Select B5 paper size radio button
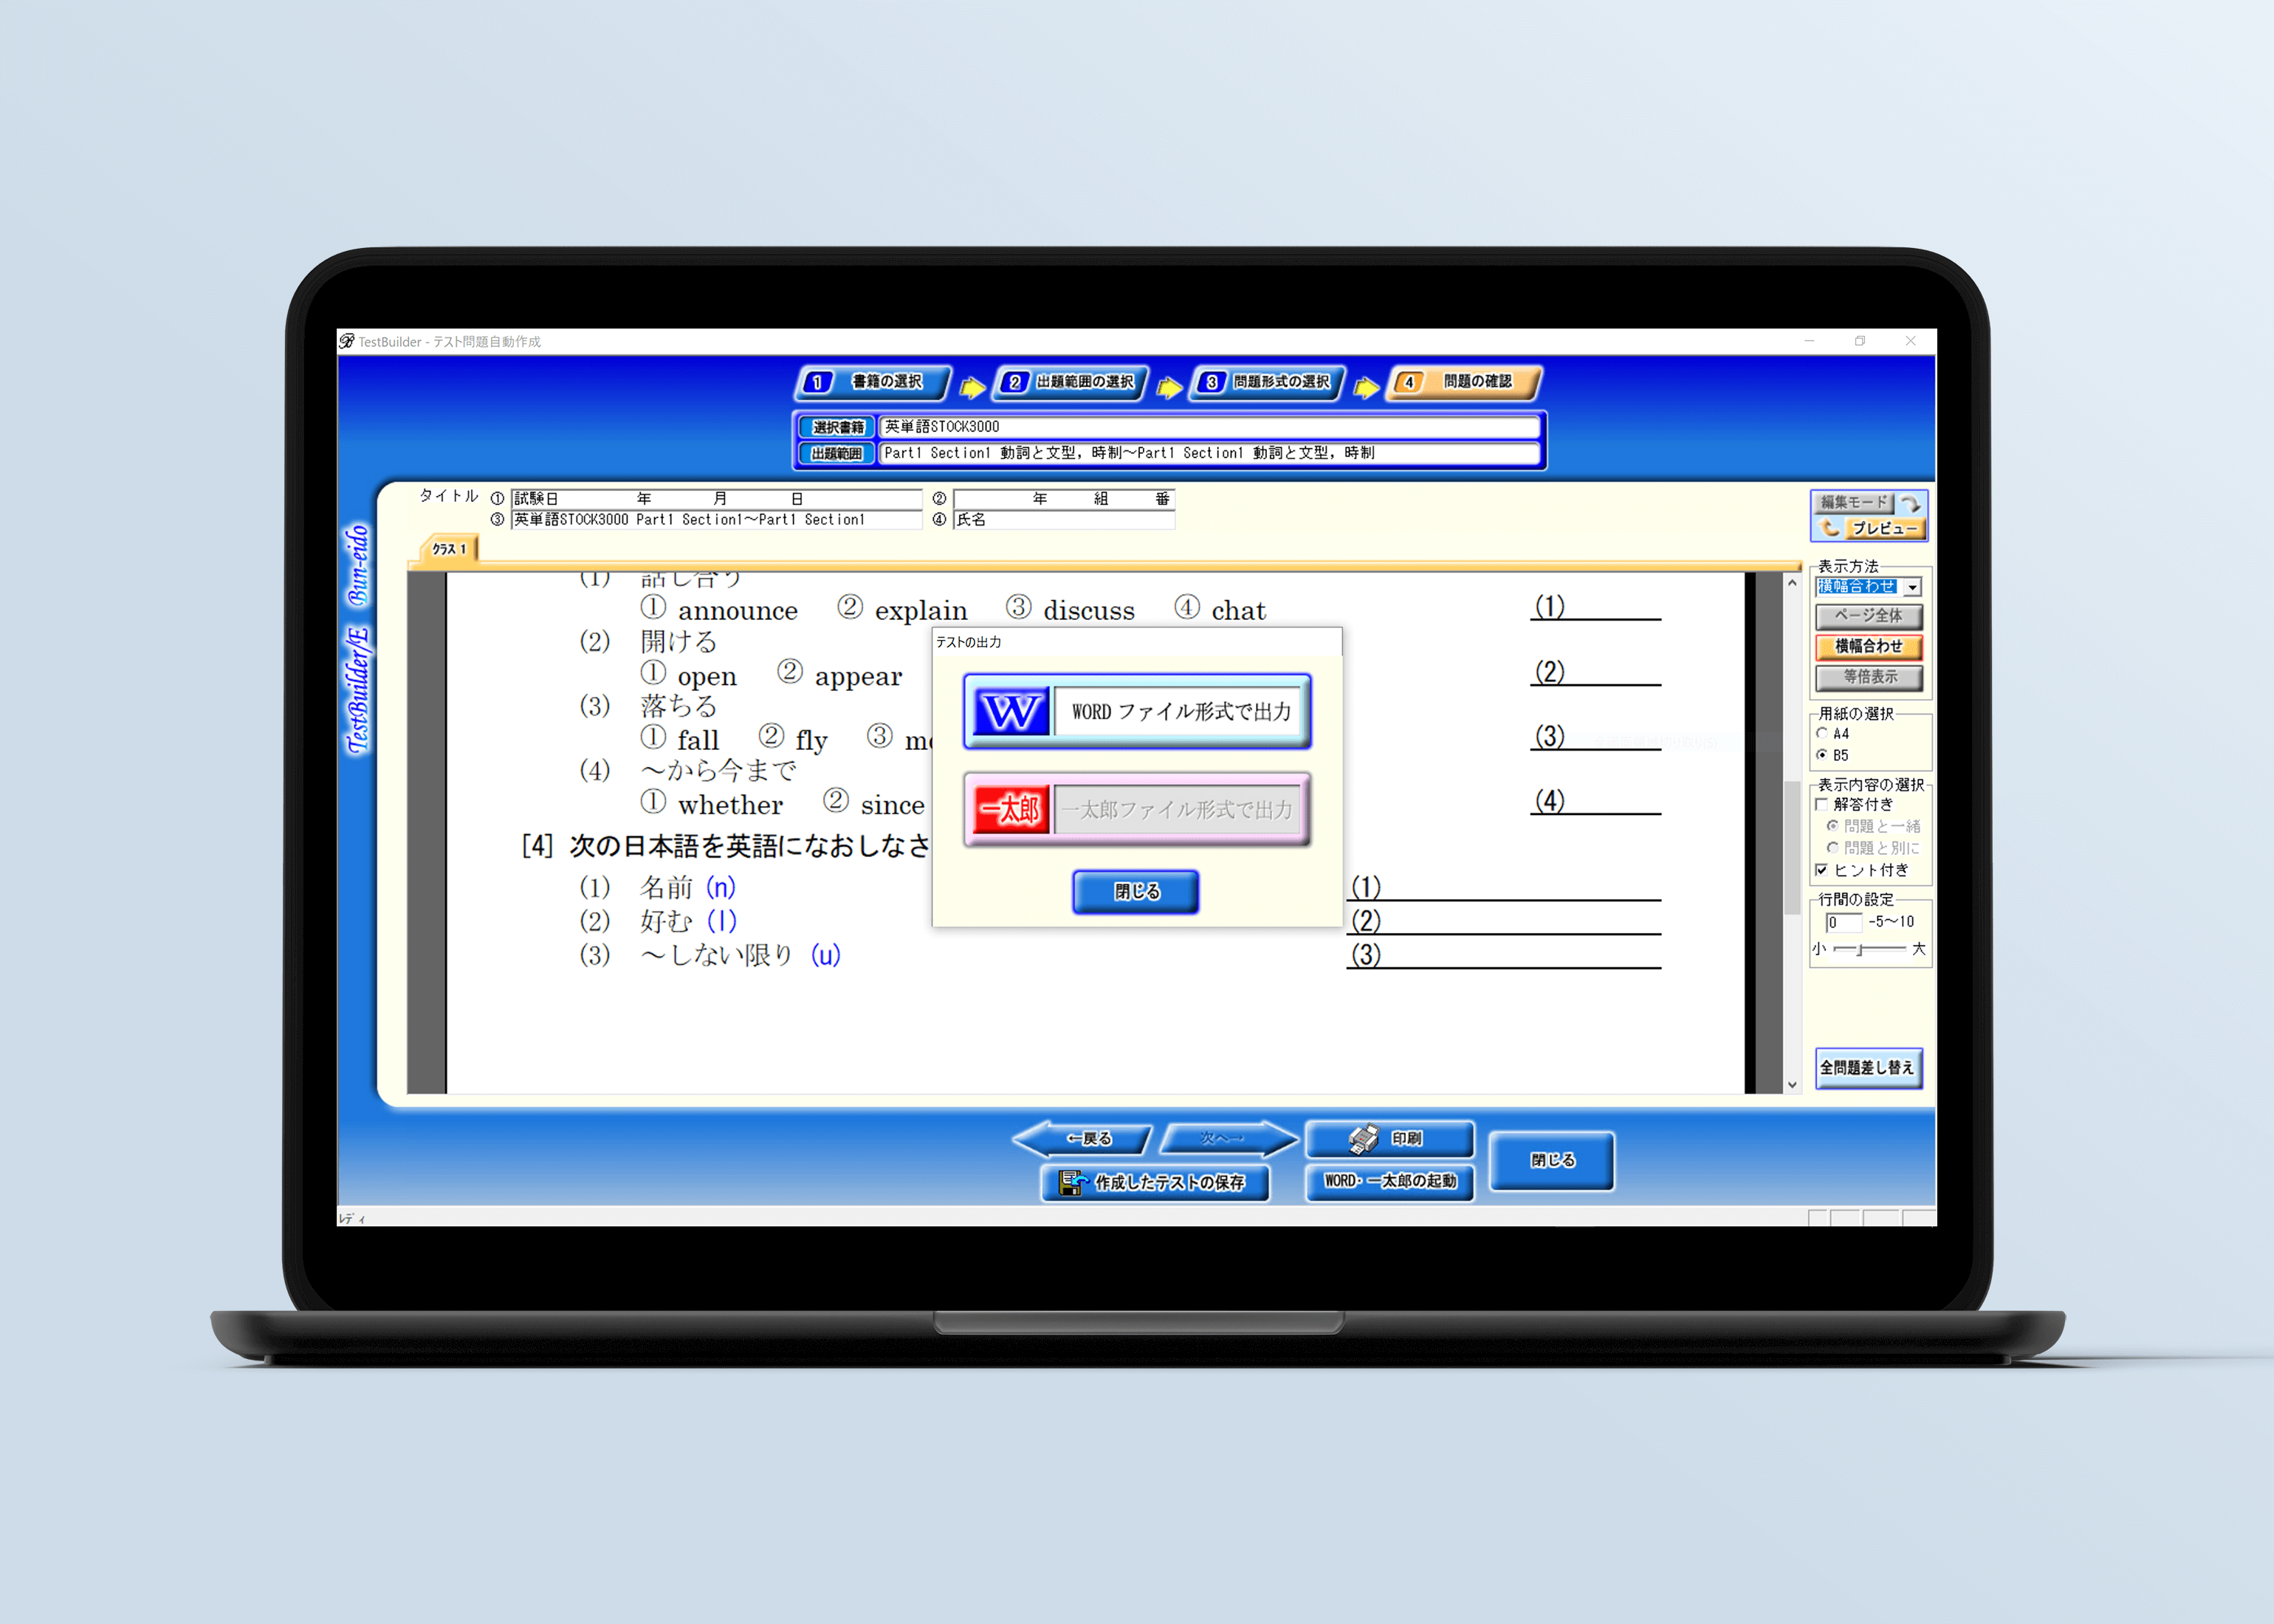Image resolution: width=2274 pixels, height=1624 pixels. [1822, 754]
